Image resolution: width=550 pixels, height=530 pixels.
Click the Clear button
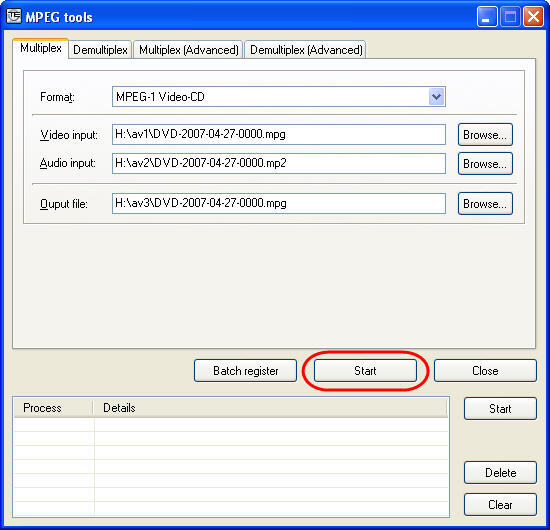(500, 504)
